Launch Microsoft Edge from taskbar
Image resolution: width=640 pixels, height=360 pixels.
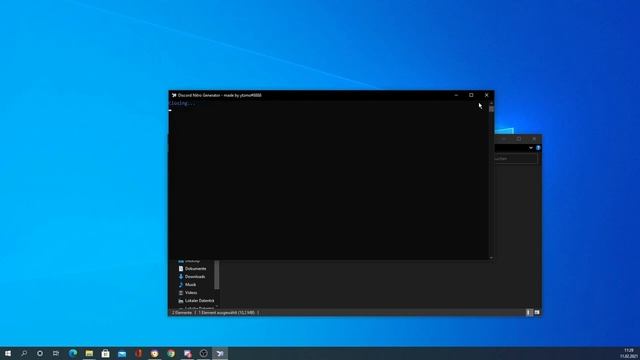pyautogui.click(x=73, y=353)
